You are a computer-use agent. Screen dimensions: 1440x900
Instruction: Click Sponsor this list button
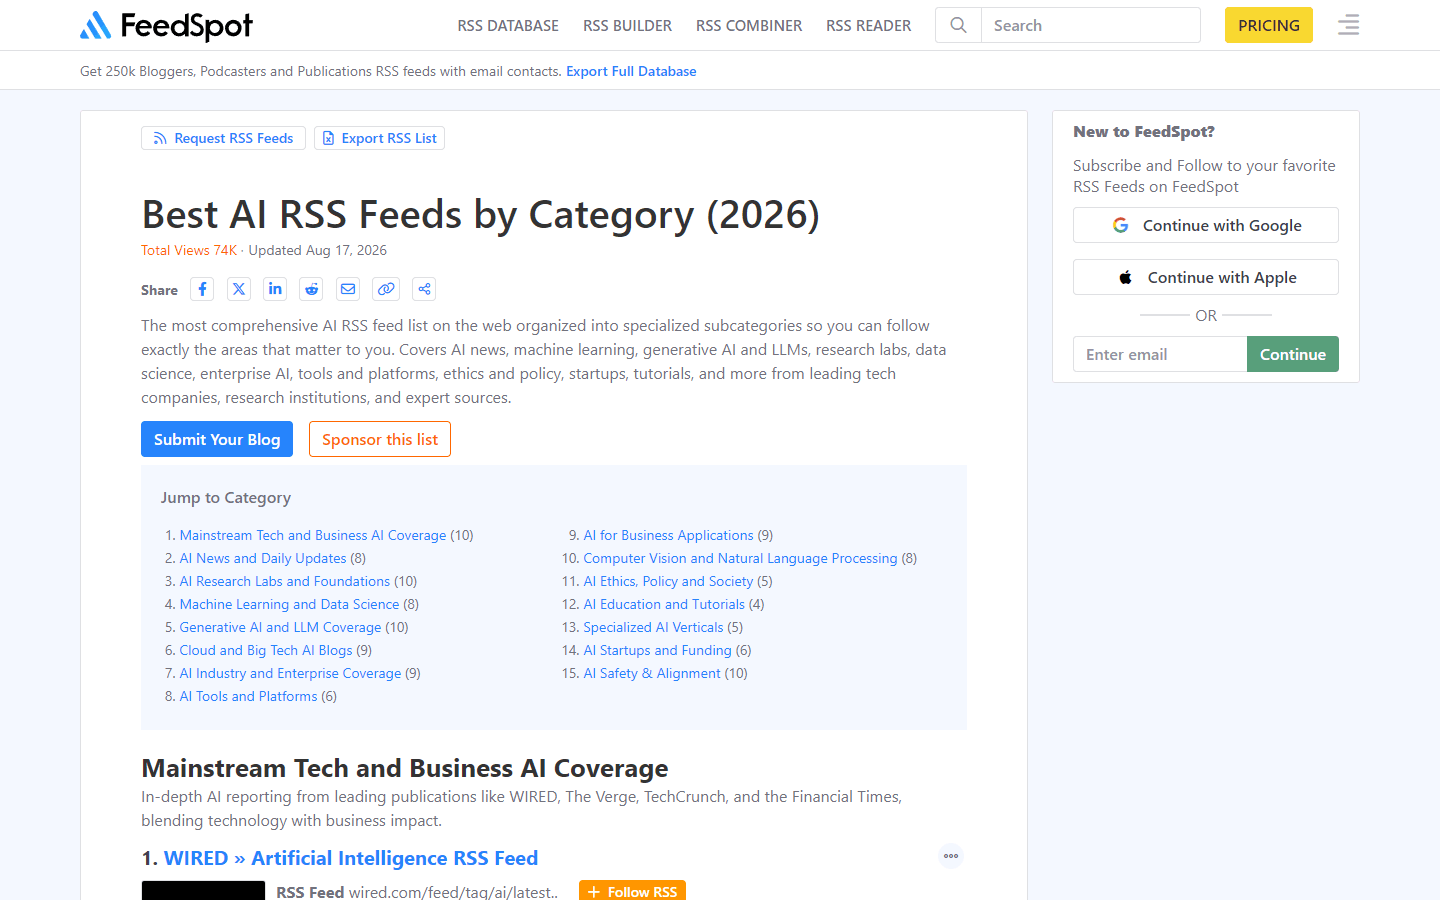[380, 439]
